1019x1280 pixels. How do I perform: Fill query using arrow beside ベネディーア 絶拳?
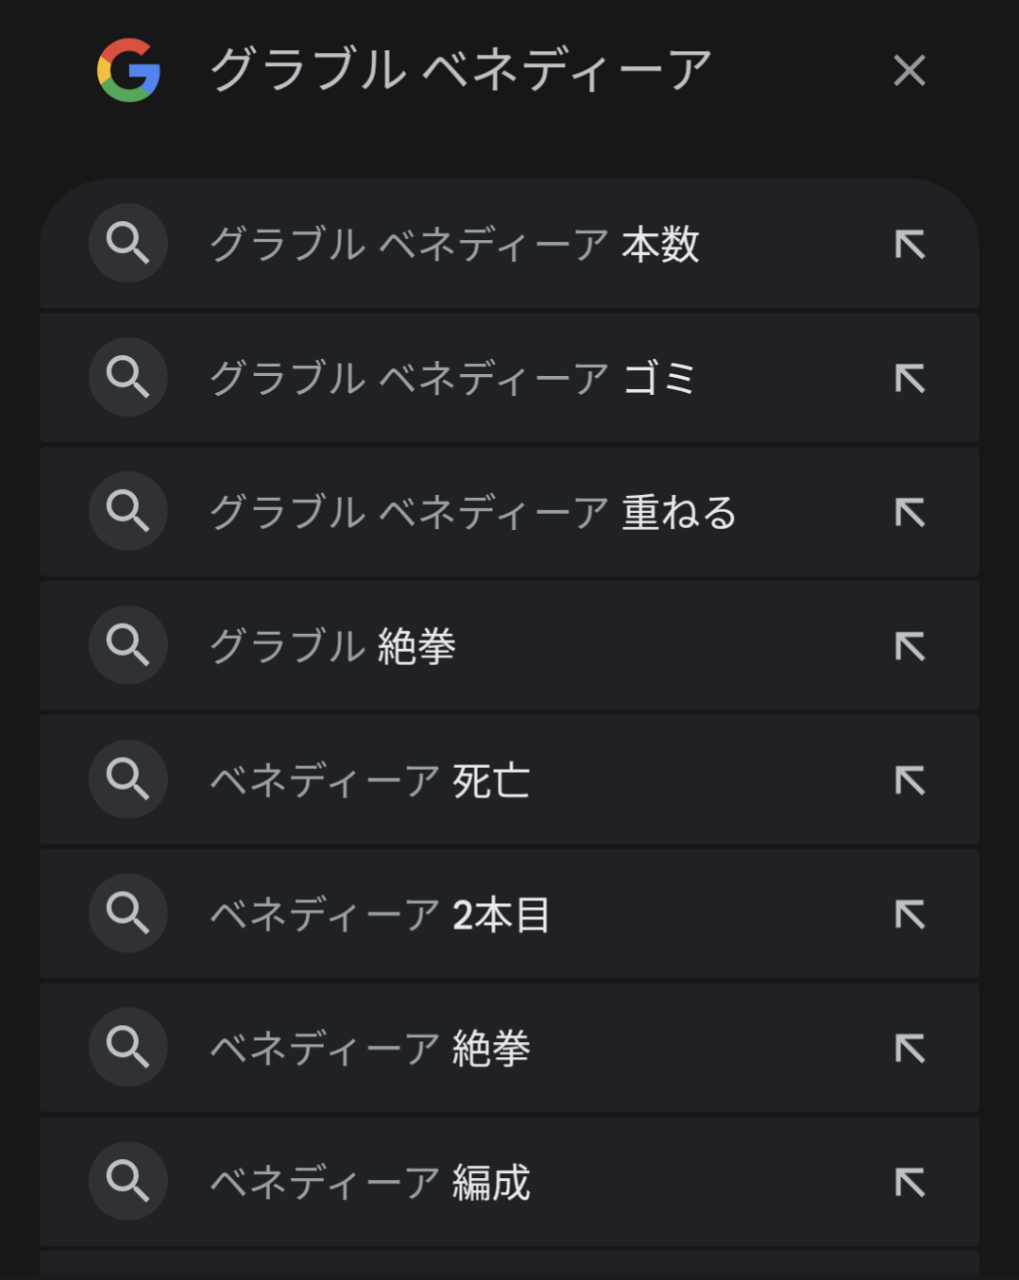point(910,1049)
